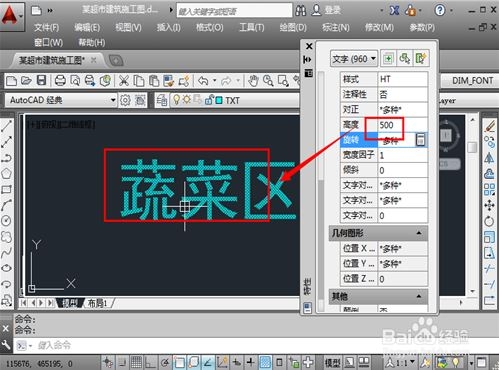The height and width of the screenshot is (370, 499).
Task: Open the 文字 (960 object type dropdown
Action: pos(354,59)
